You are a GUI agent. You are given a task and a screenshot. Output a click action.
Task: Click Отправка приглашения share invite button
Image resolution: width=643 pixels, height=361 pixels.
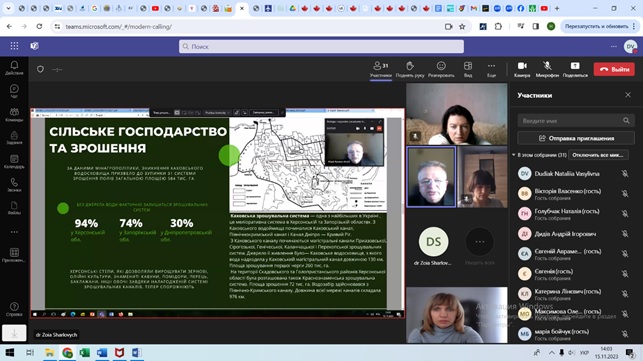pos(576,138)
